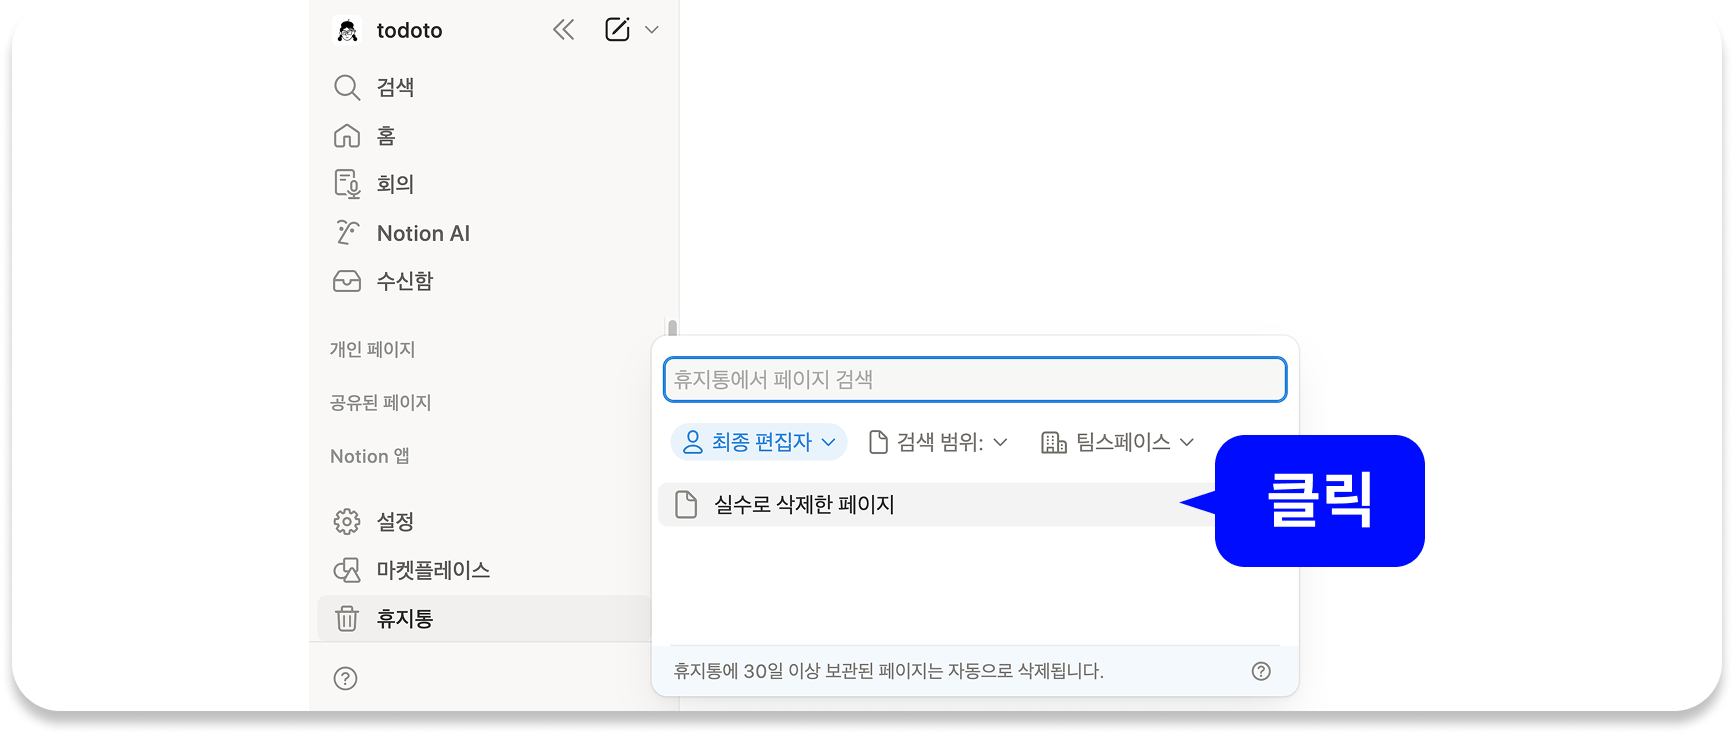
Task: Click the todoto workspace avatar icon
Action: [x=347, y=31]
